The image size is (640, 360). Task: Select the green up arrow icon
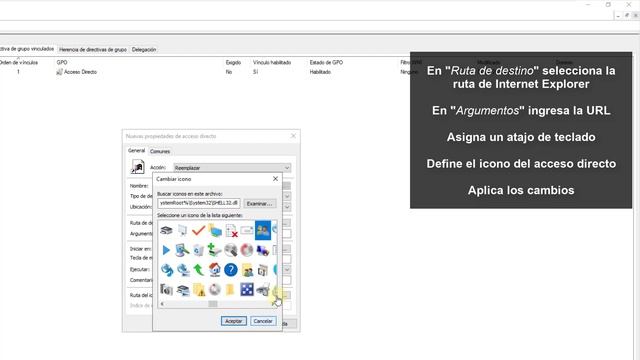(x=198, y=270)
